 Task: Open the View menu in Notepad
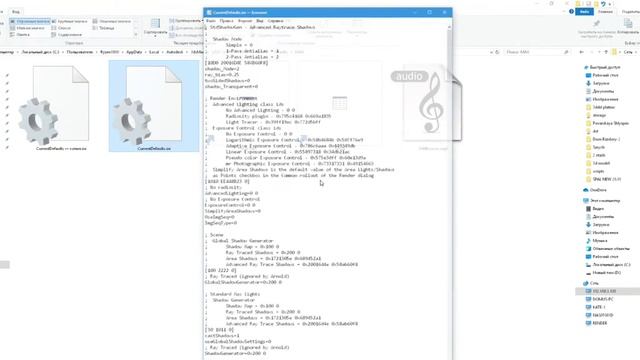tap(260, 21)
